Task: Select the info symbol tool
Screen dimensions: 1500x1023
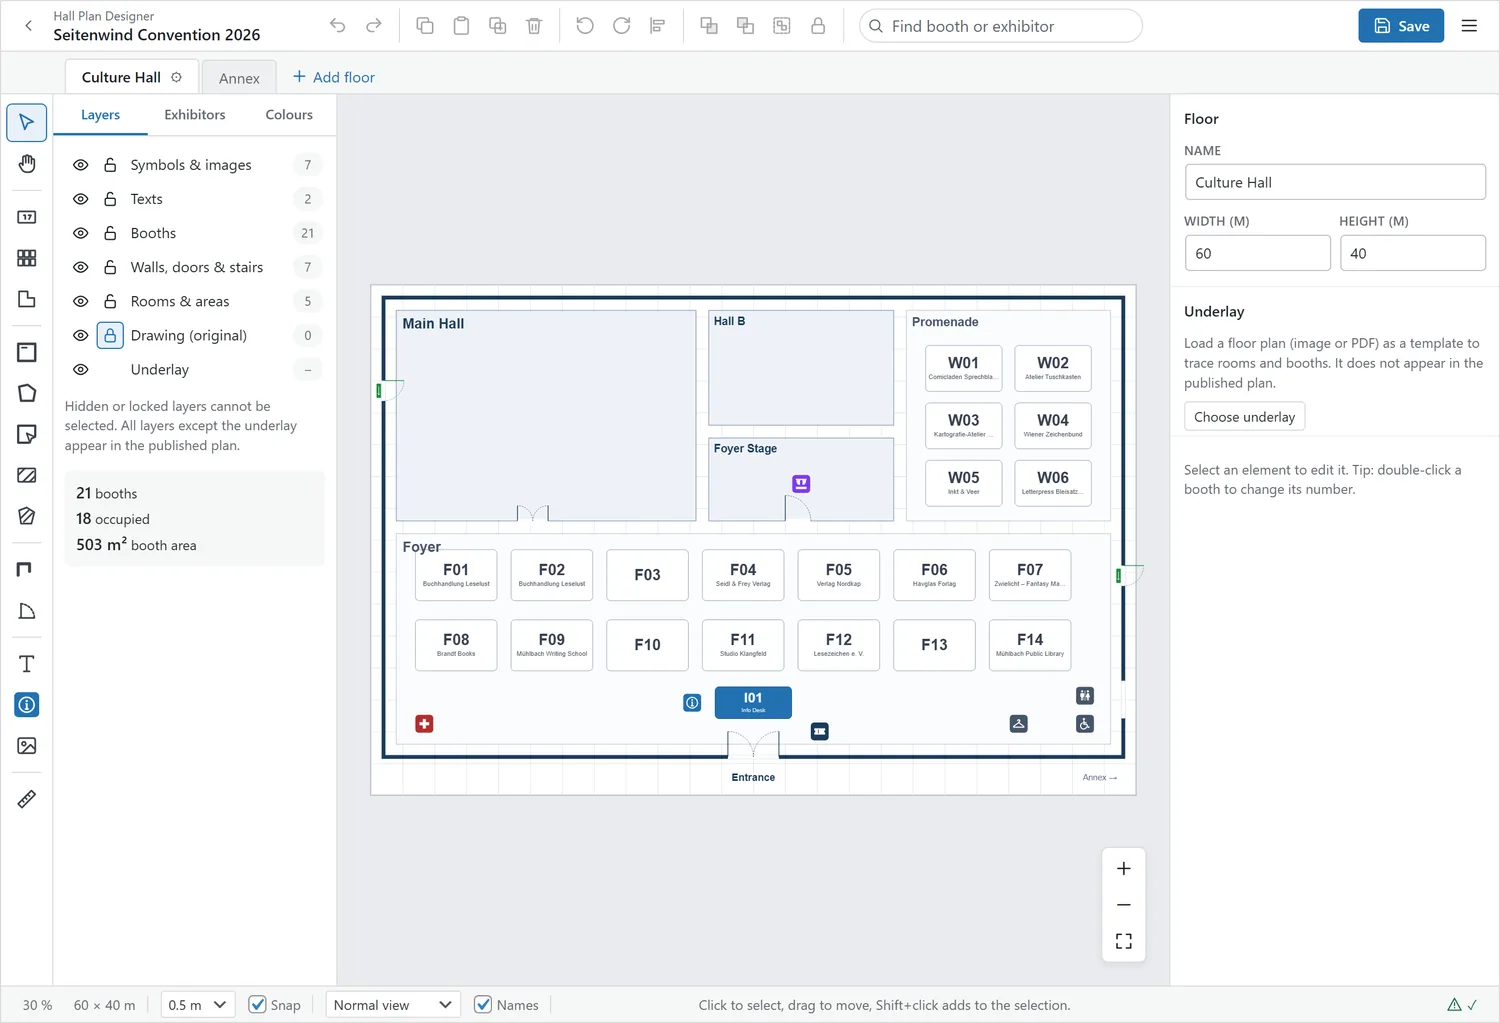Action: point(27,705)
